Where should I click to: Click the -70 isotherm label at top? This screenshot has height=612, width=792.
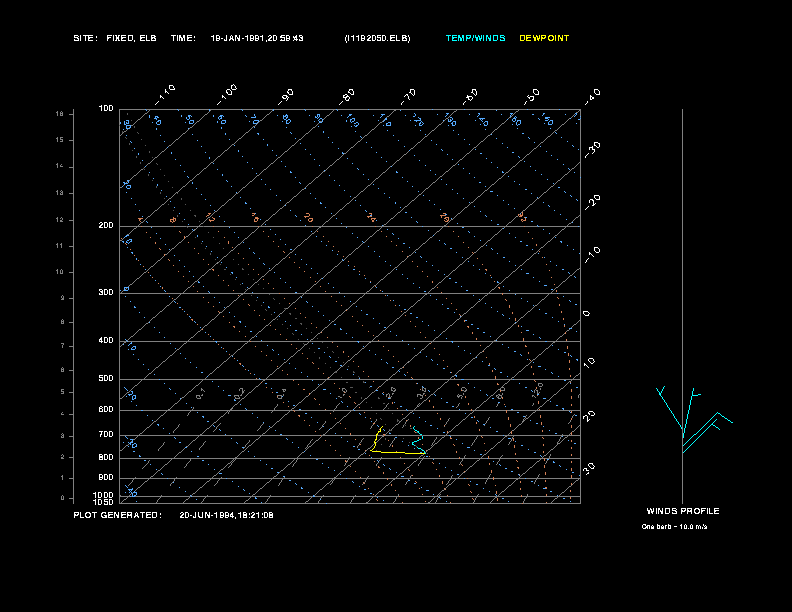[408, 96]
